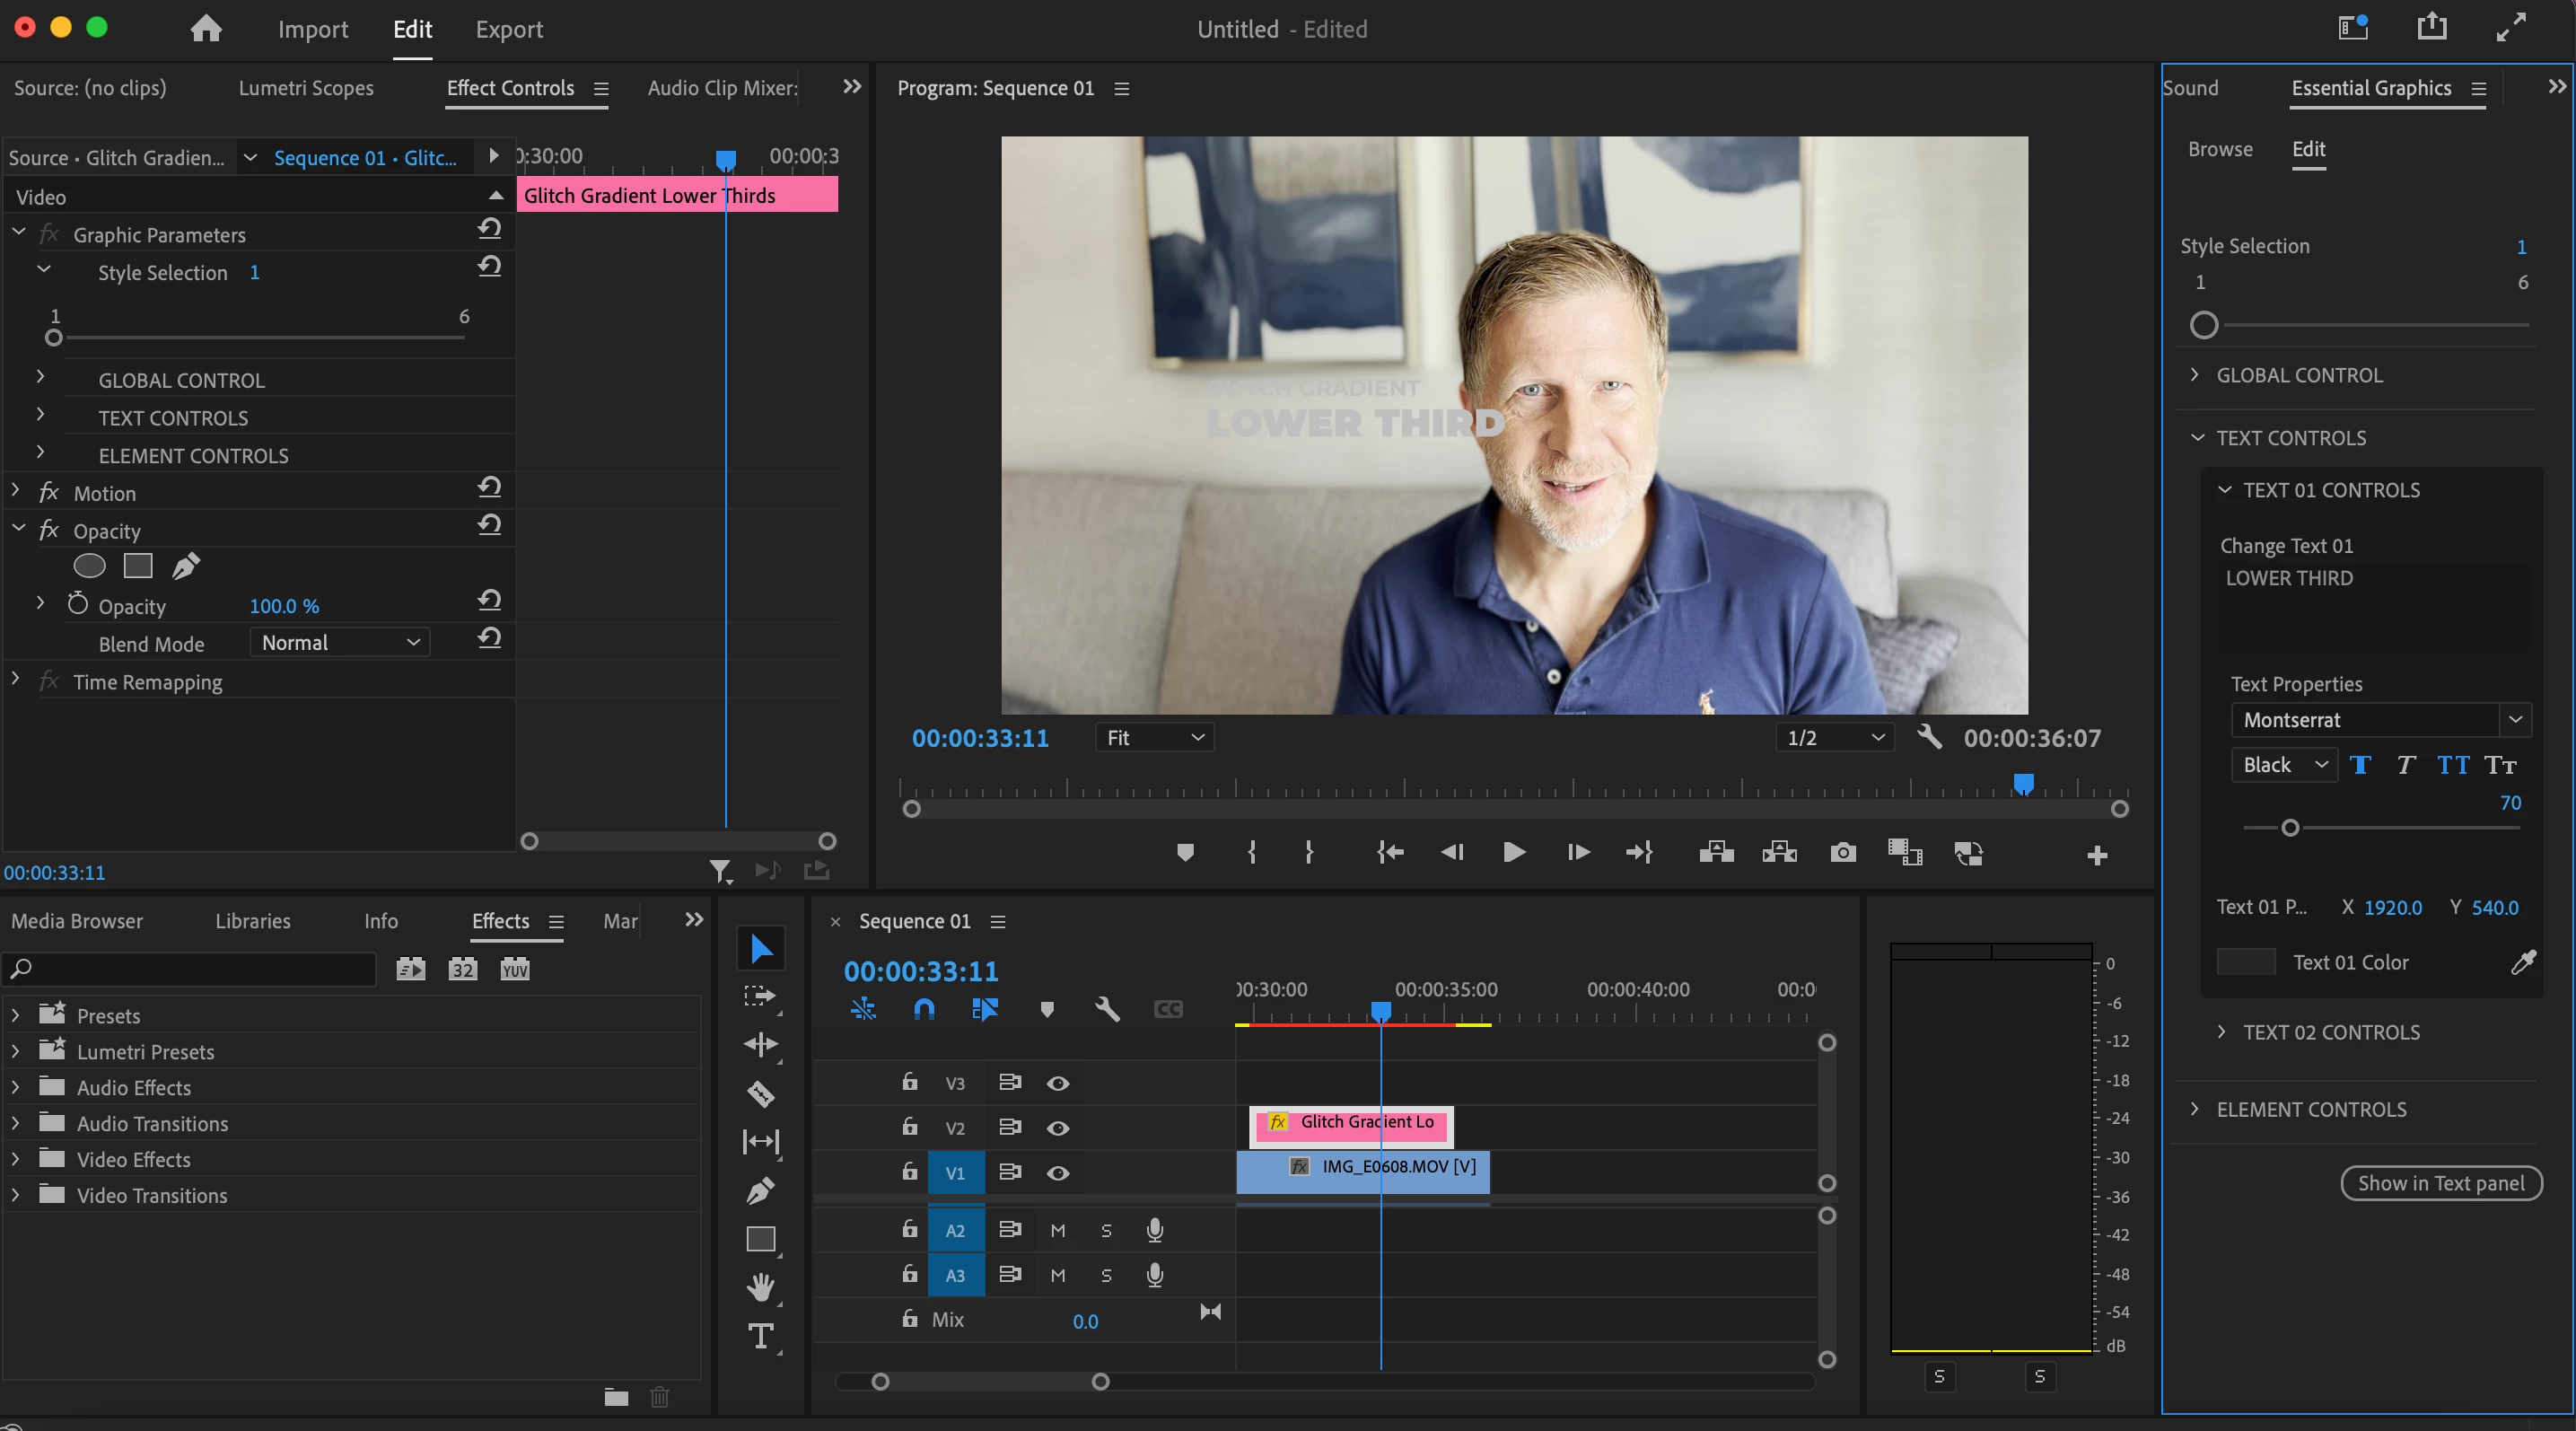Toggle Snap in Timeline magnet

tap(924, 1009)
